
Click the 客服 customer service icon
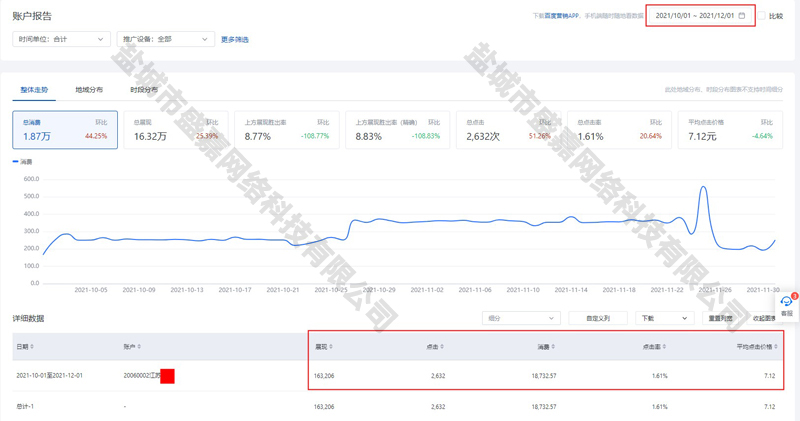[787, 304]
